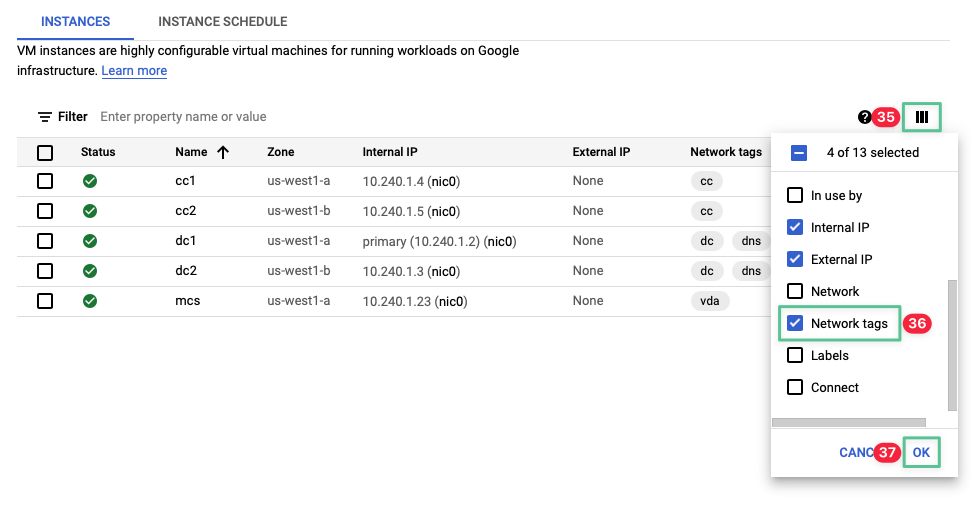Image resolution: width=971 pixels, height=505 pixels.
Task: Click the green status icon for cc1
Action: tap(90, 181)
